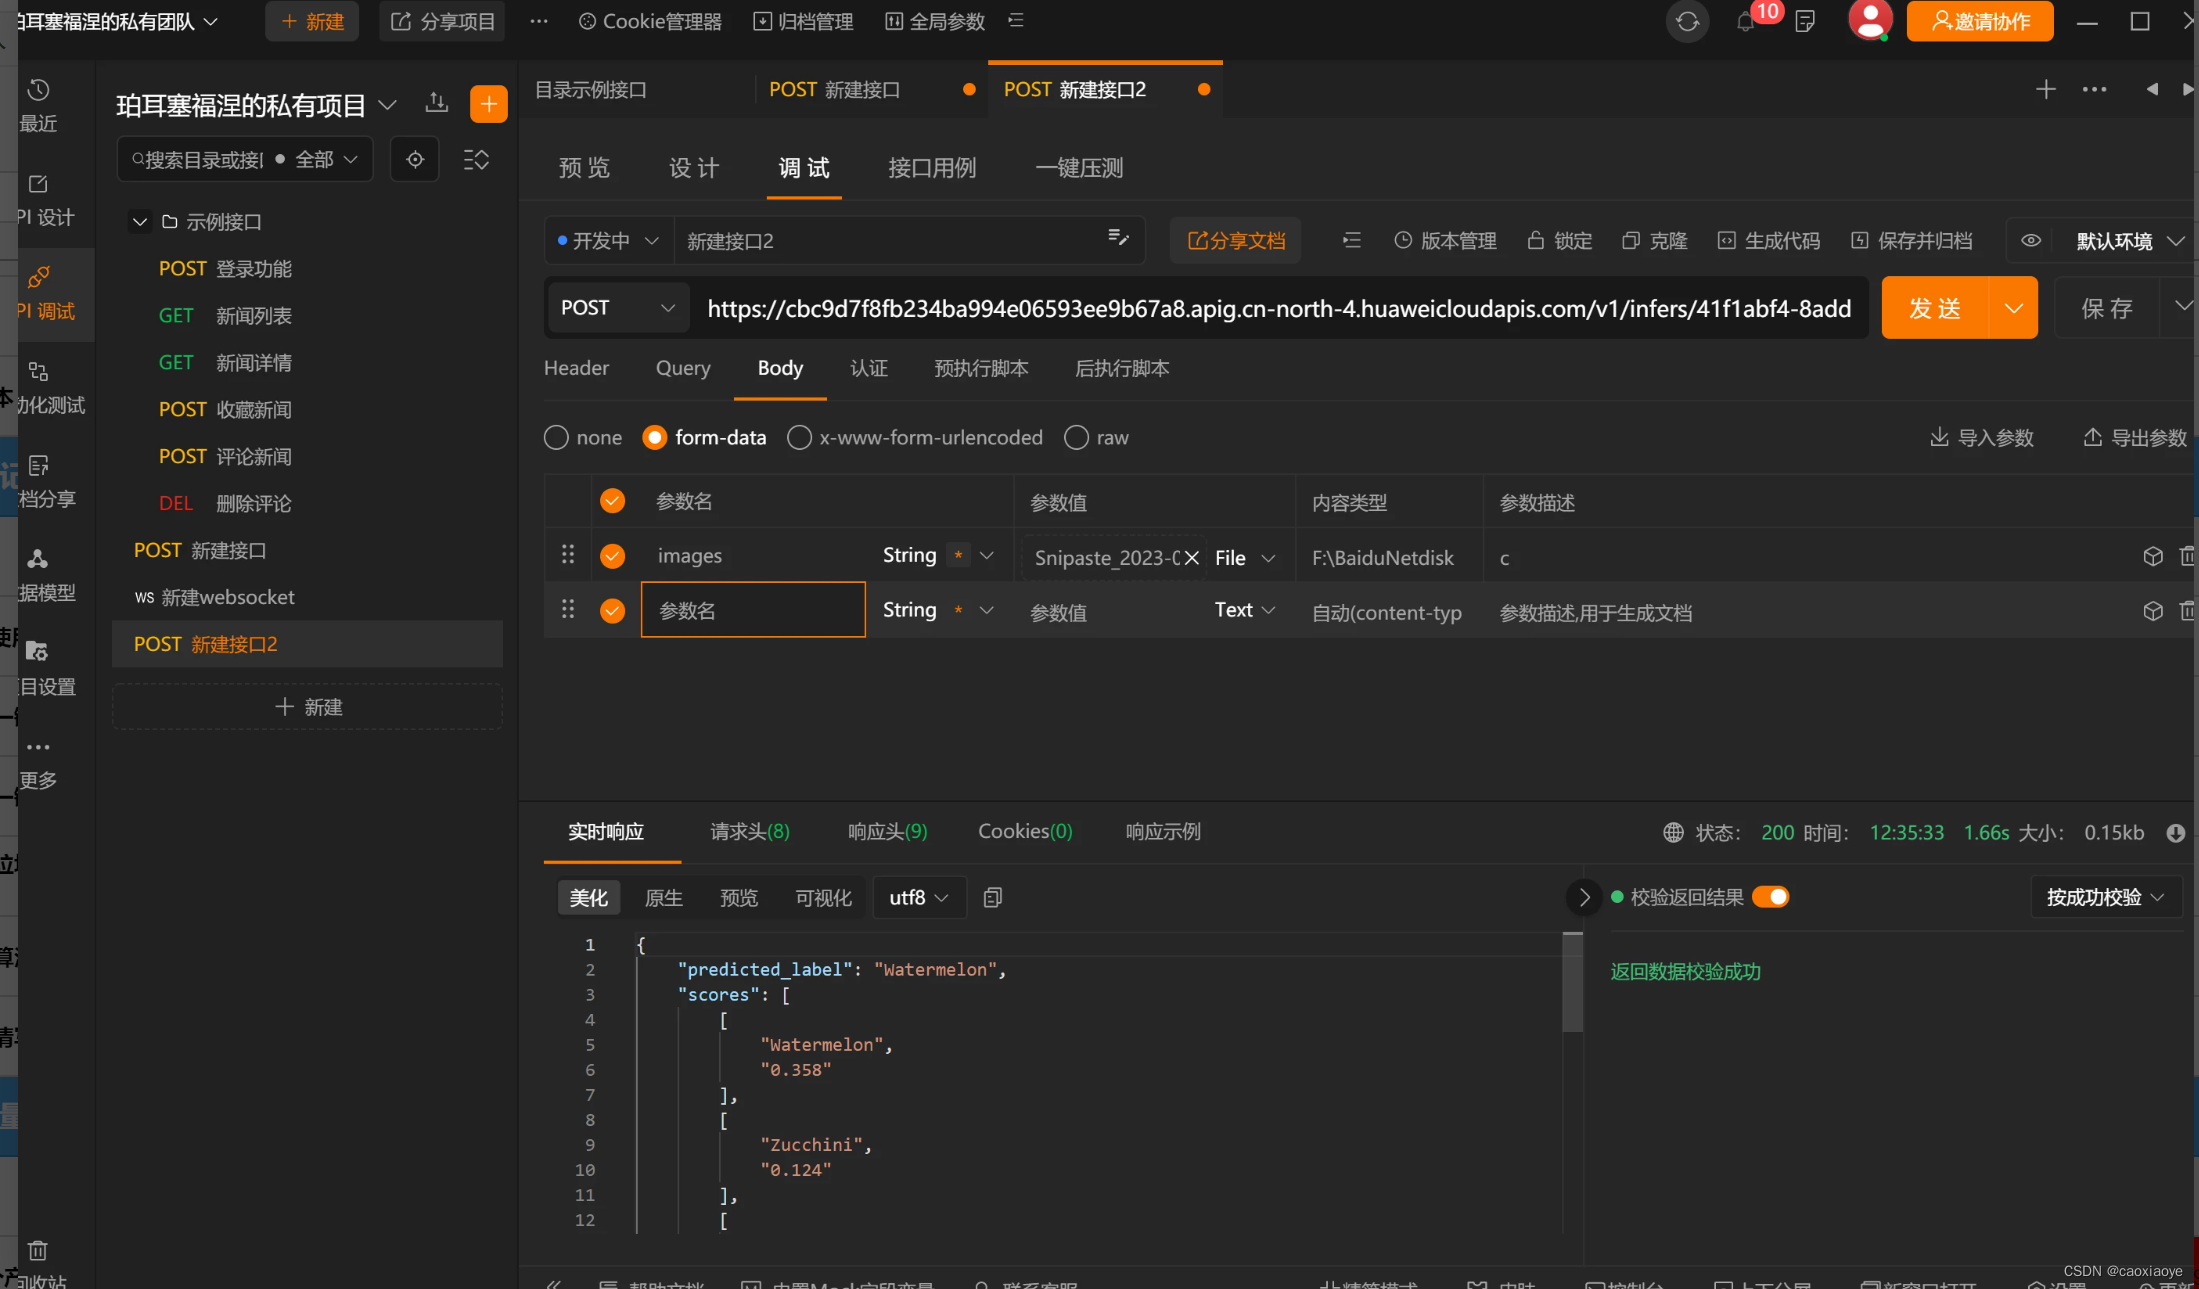Click the globe icon beside status
Image resolution: width=2199 pixels, height=1289 pixels.
click(1673, 833)
